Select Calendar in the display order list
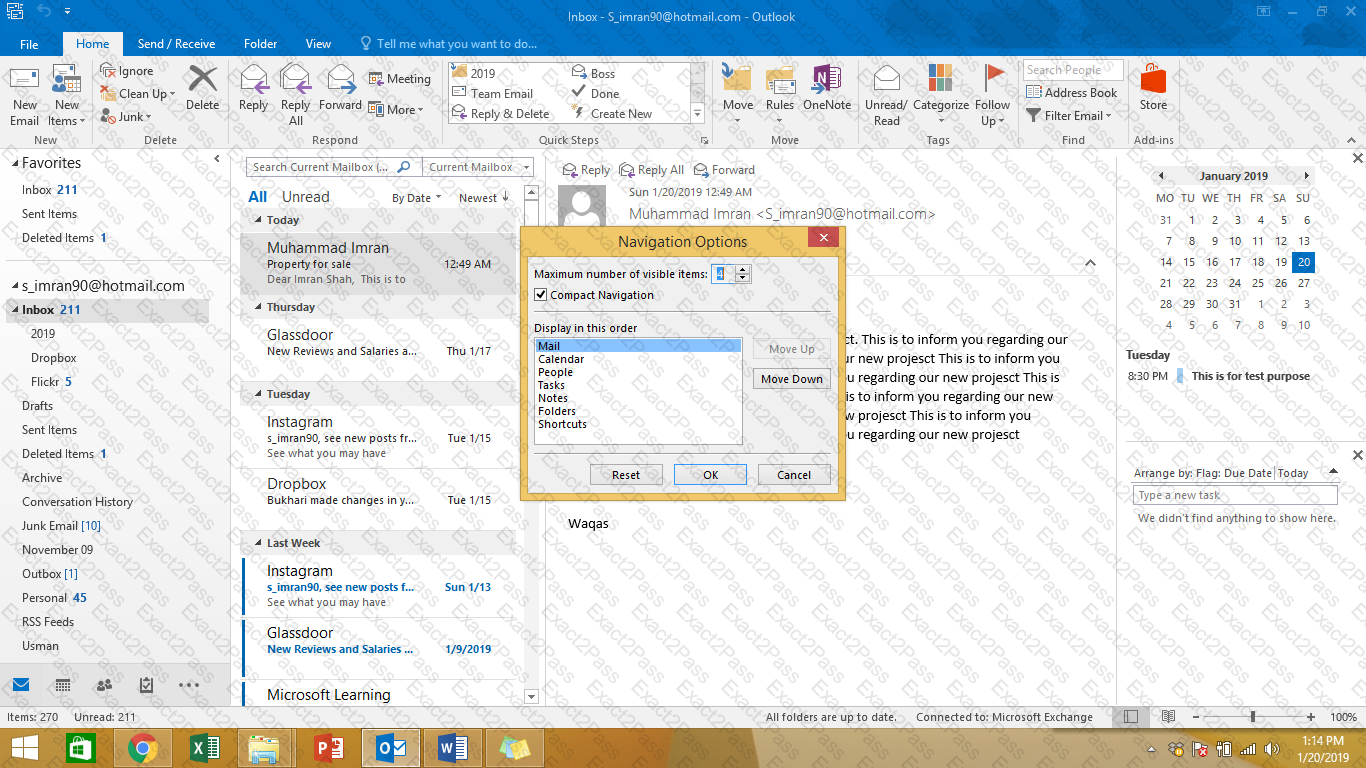 click(x=561, y=359)
